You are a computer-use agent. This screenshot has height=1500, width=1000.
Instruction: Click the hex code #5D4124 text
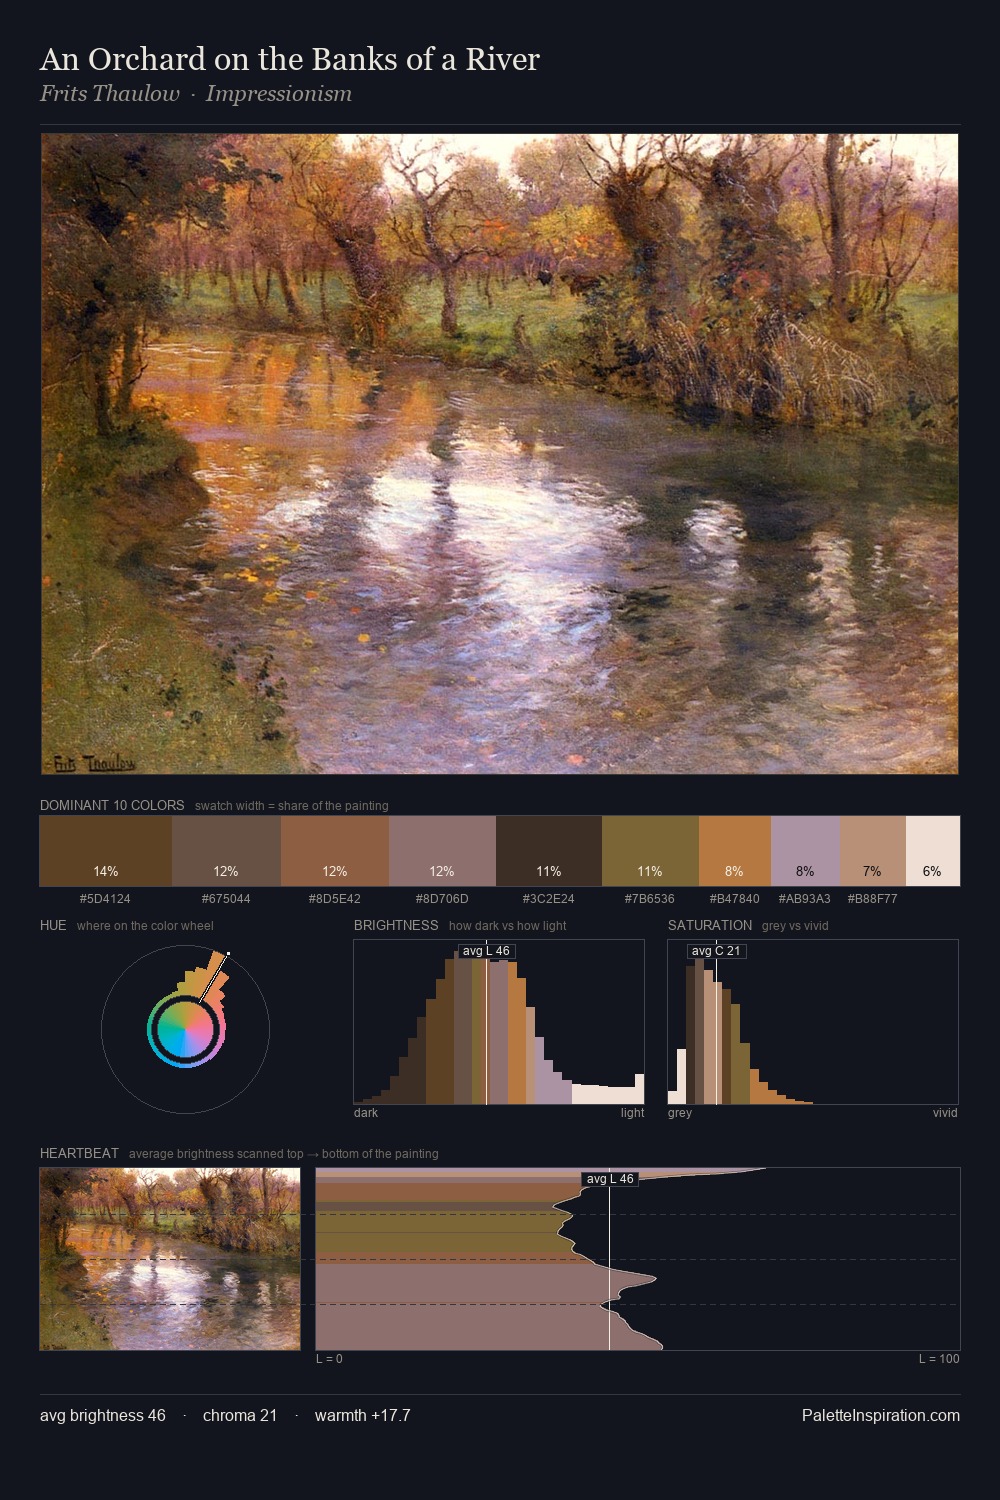click(105, 899)
